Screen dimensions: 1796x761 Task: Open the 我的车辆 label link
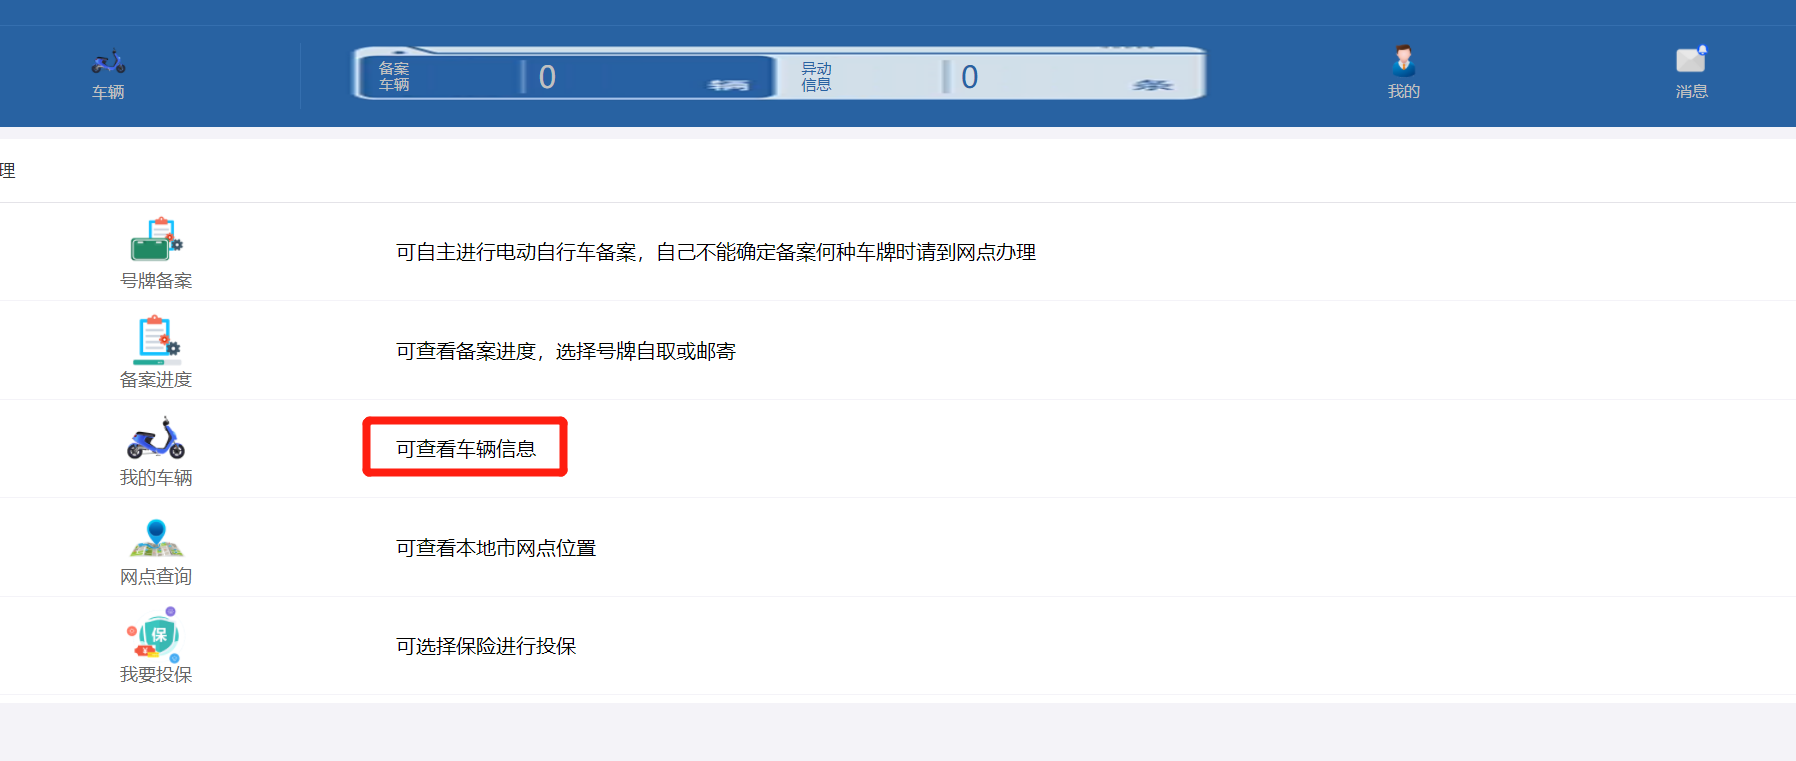[156, 478]
